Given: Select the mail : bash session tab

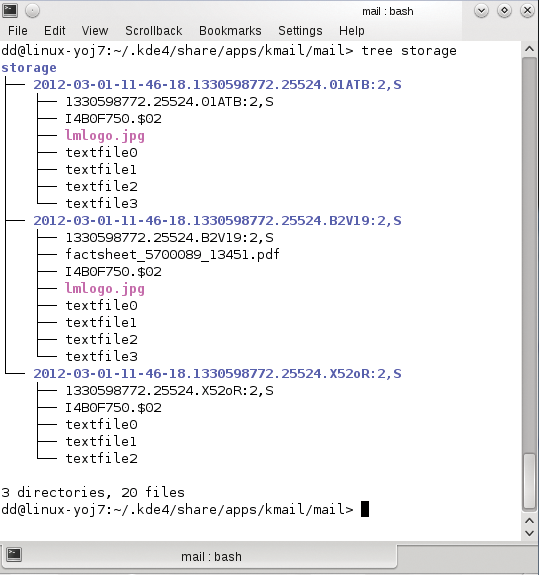Looking at the screenshot, I should tap(198, 556).
